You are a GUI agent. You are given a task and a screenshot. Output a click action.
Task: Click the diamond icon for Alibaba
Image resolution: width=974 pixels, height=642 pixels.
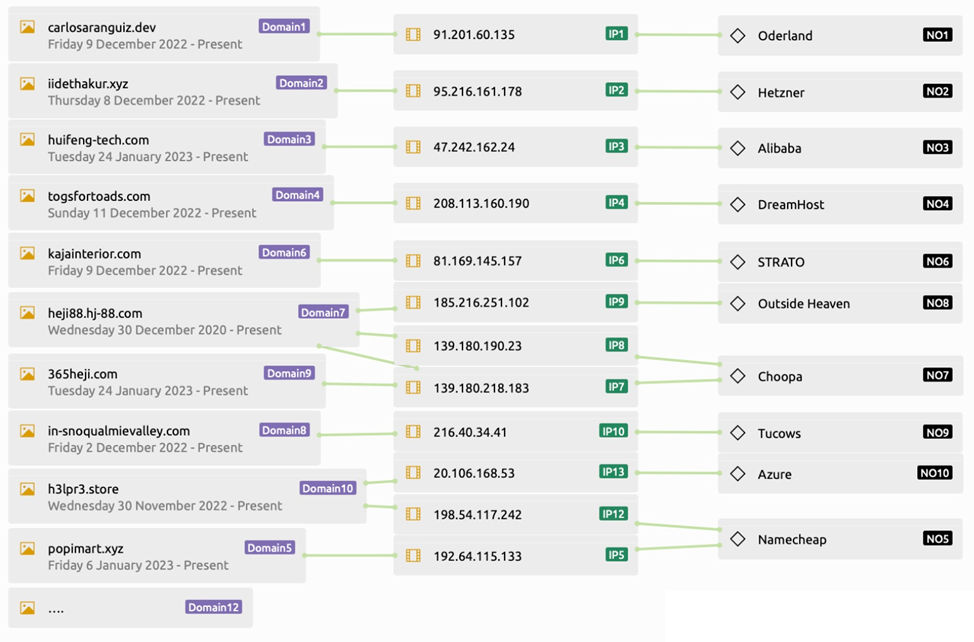pyautogui.click(x=738, y=148)
